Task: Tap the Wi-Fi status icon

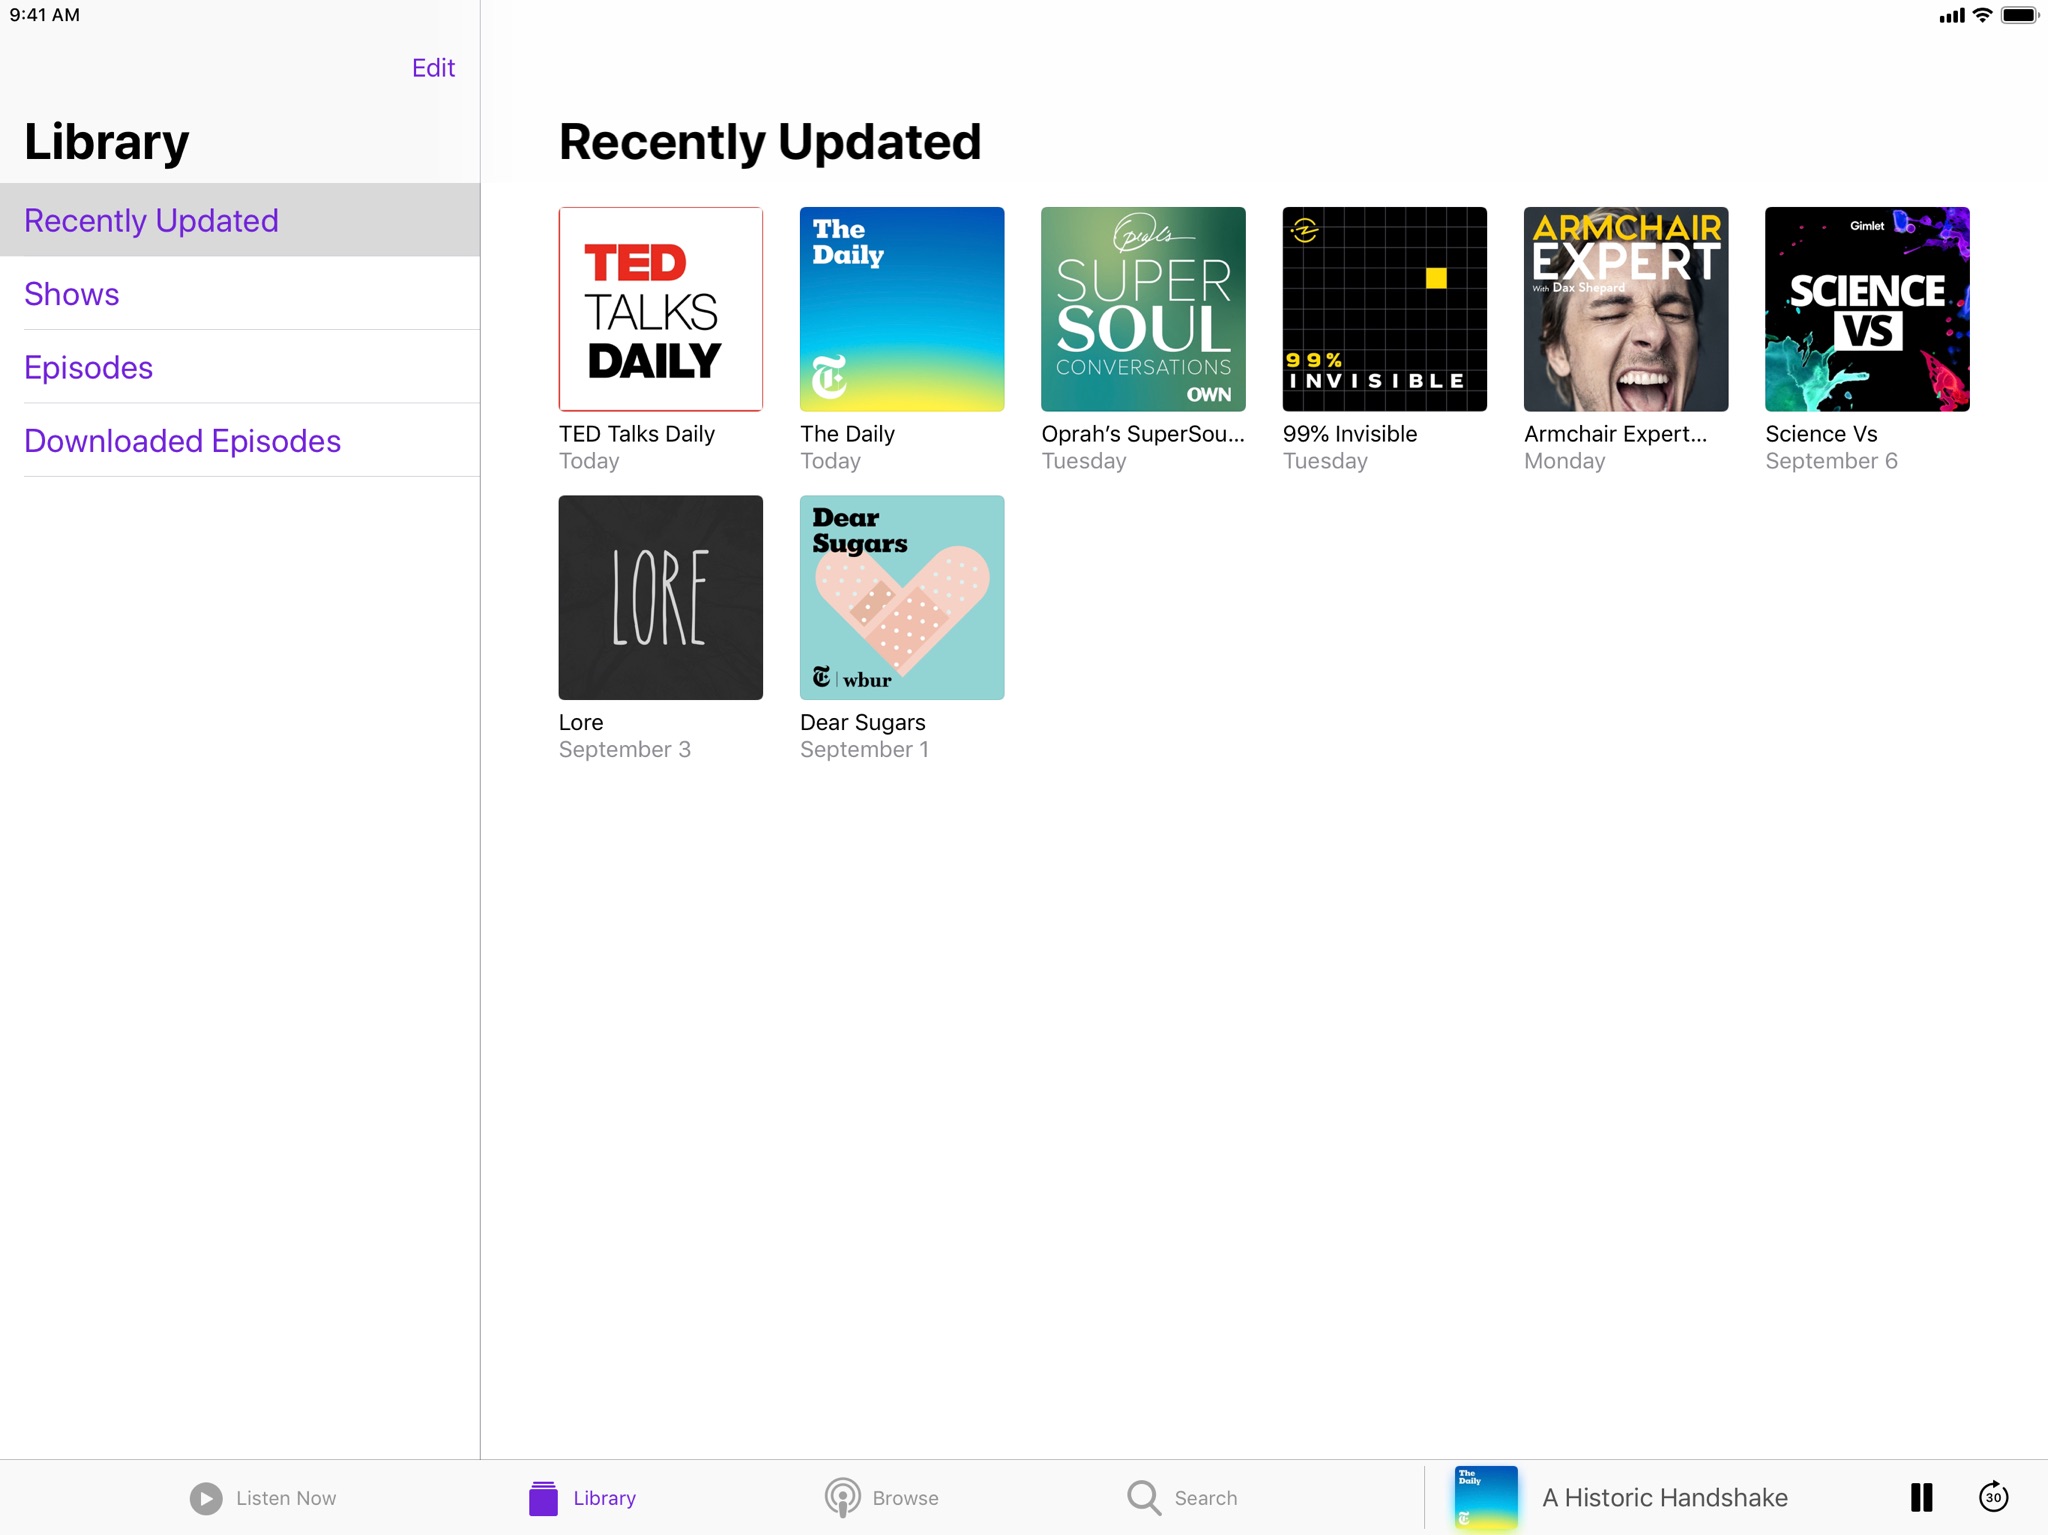Action: (x=1982, y=15)
